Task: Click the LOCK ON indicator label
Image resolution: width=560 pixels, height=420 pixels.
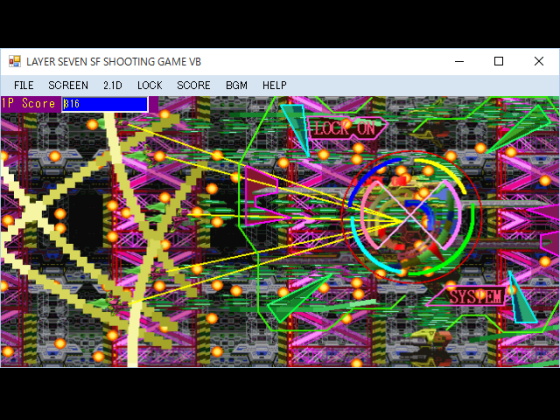Action: coord(345,129)
